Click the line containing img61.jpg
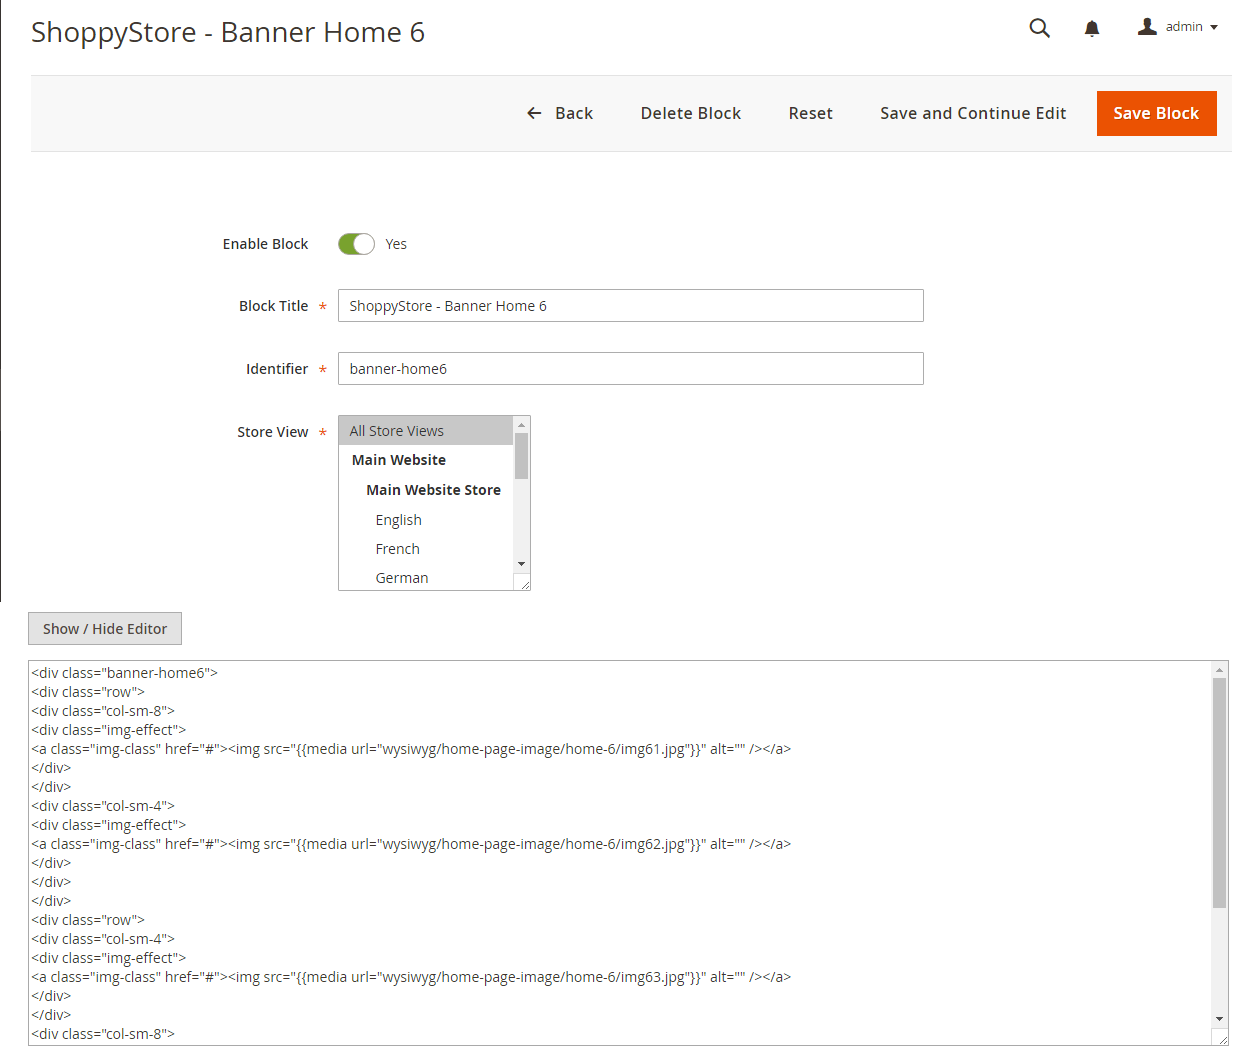 [x=411, y=749]
